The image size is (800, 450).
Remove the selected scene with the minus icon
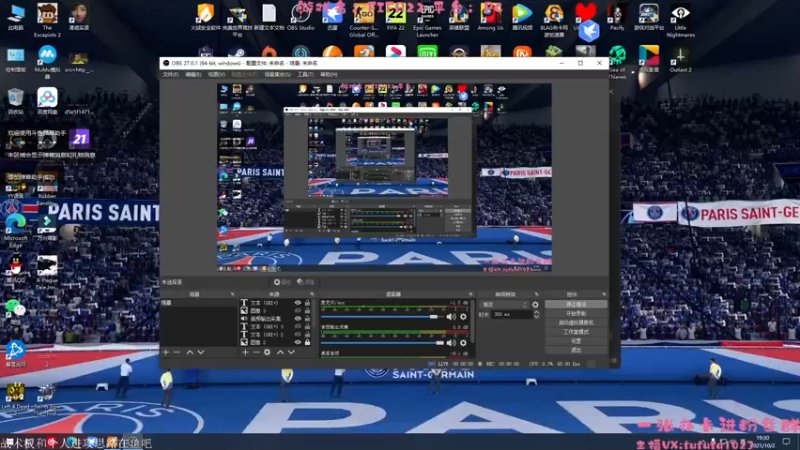pos(177,352)
